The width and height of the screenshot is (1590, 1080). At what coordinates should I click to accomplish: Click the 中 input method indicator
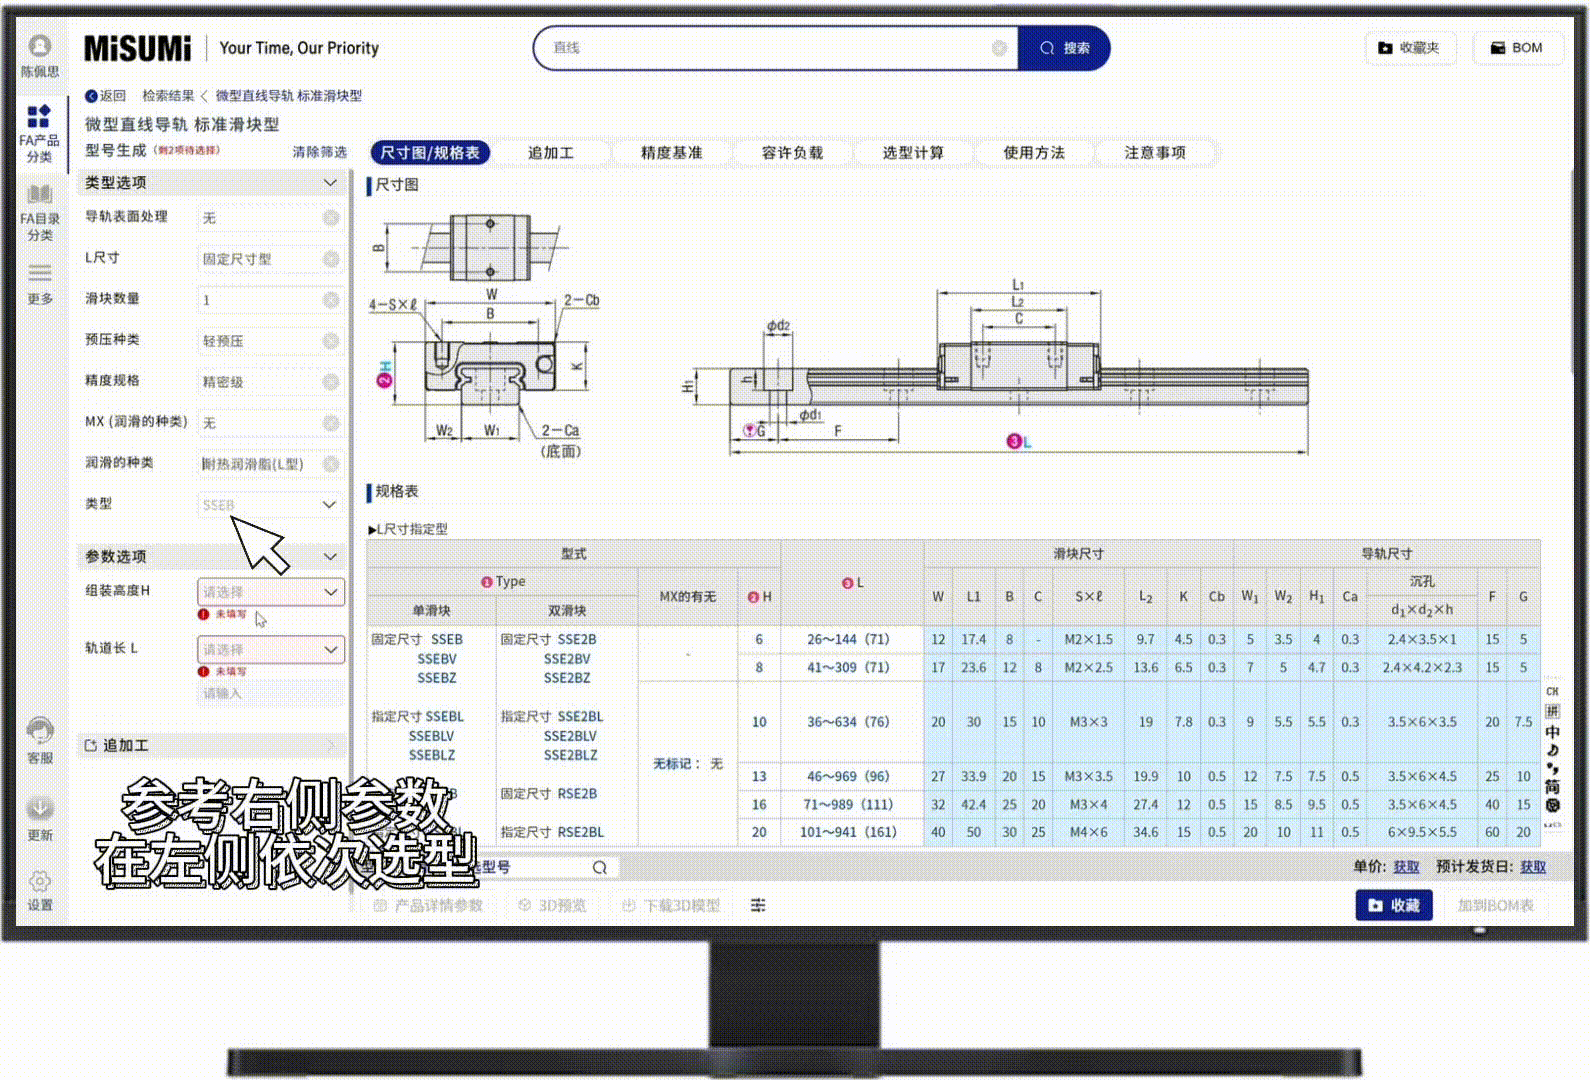1552,732
